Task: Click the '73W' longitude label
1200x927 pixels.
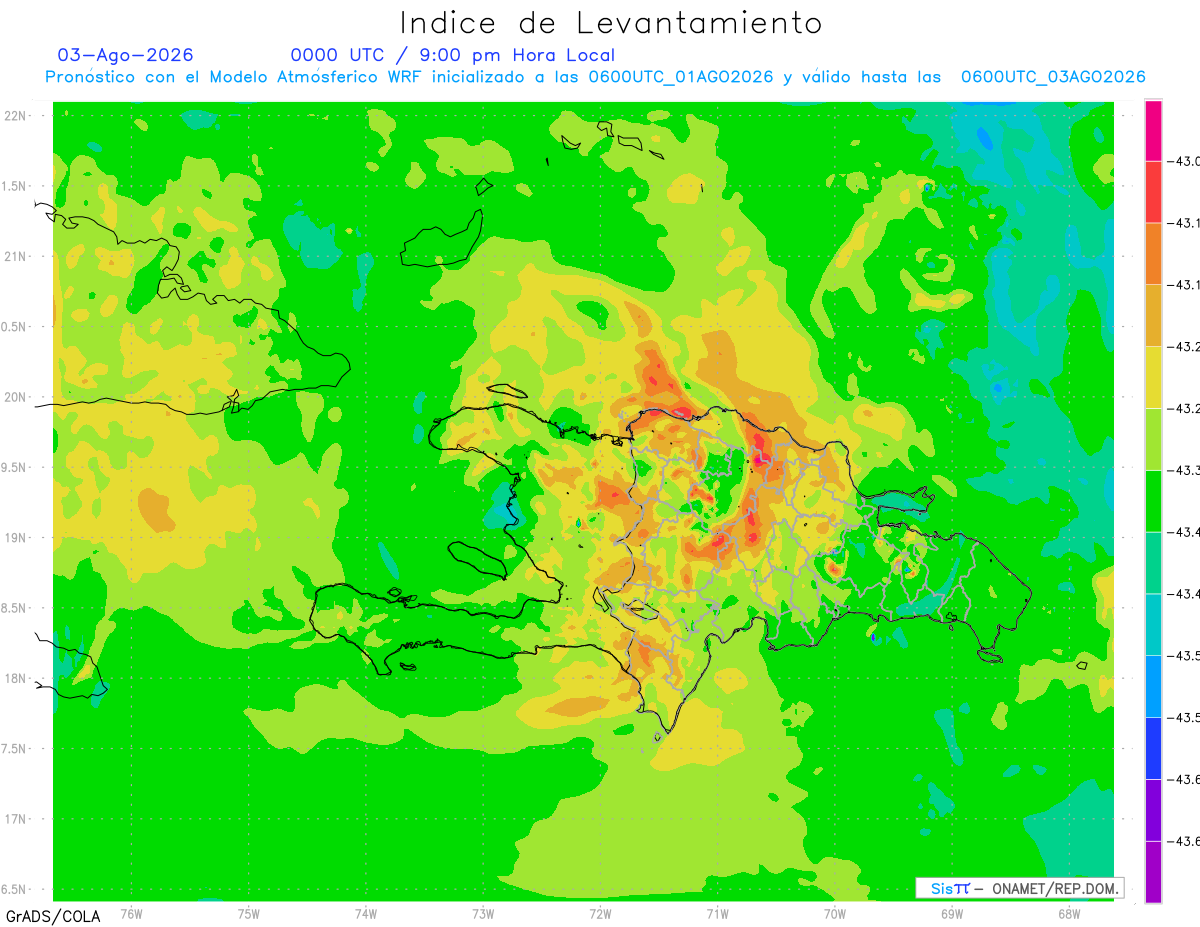Action: pos(483,913)
